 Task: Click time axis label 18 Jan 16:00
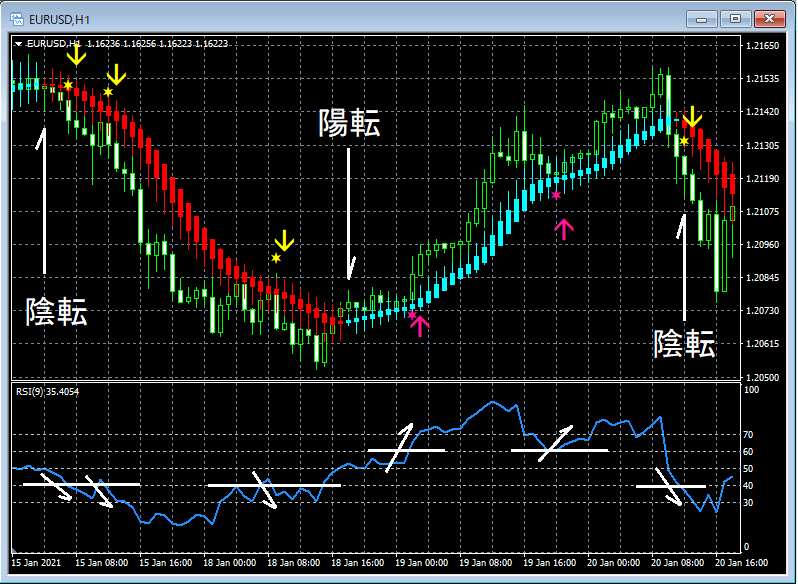point(358,563)
